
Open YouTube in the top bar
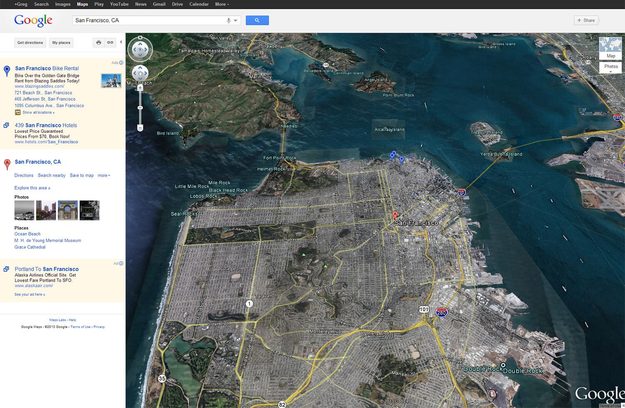119,4
